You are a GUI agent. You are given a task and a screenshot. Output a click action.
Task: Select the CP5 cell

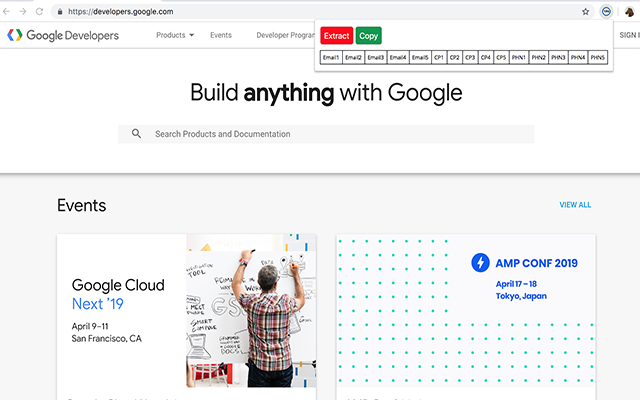coord(501,58)
